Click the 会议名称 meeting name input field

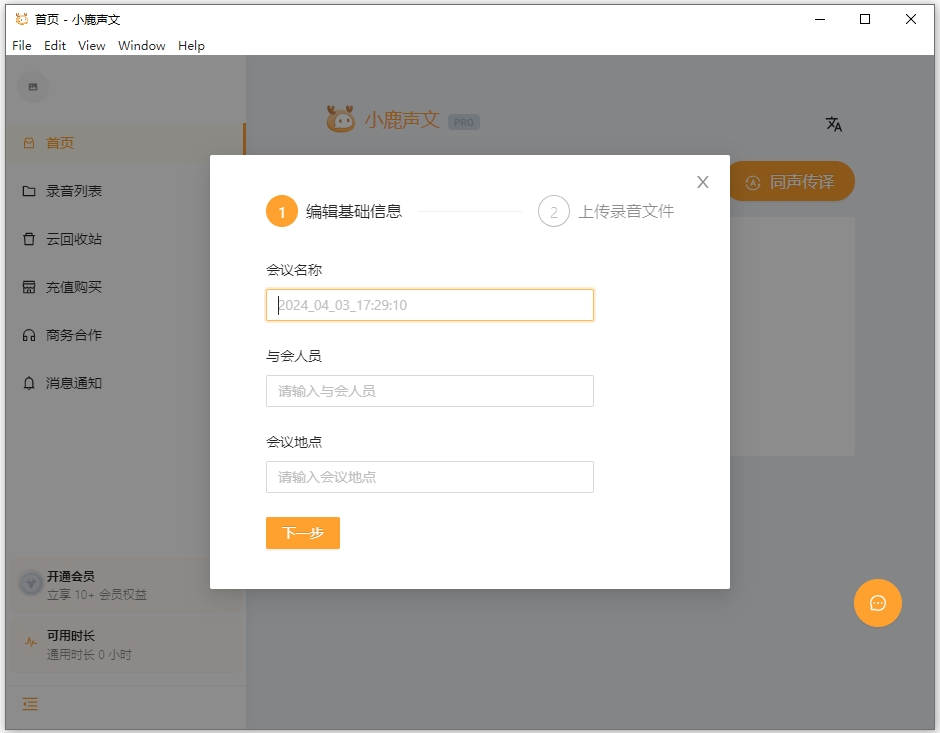429,305
